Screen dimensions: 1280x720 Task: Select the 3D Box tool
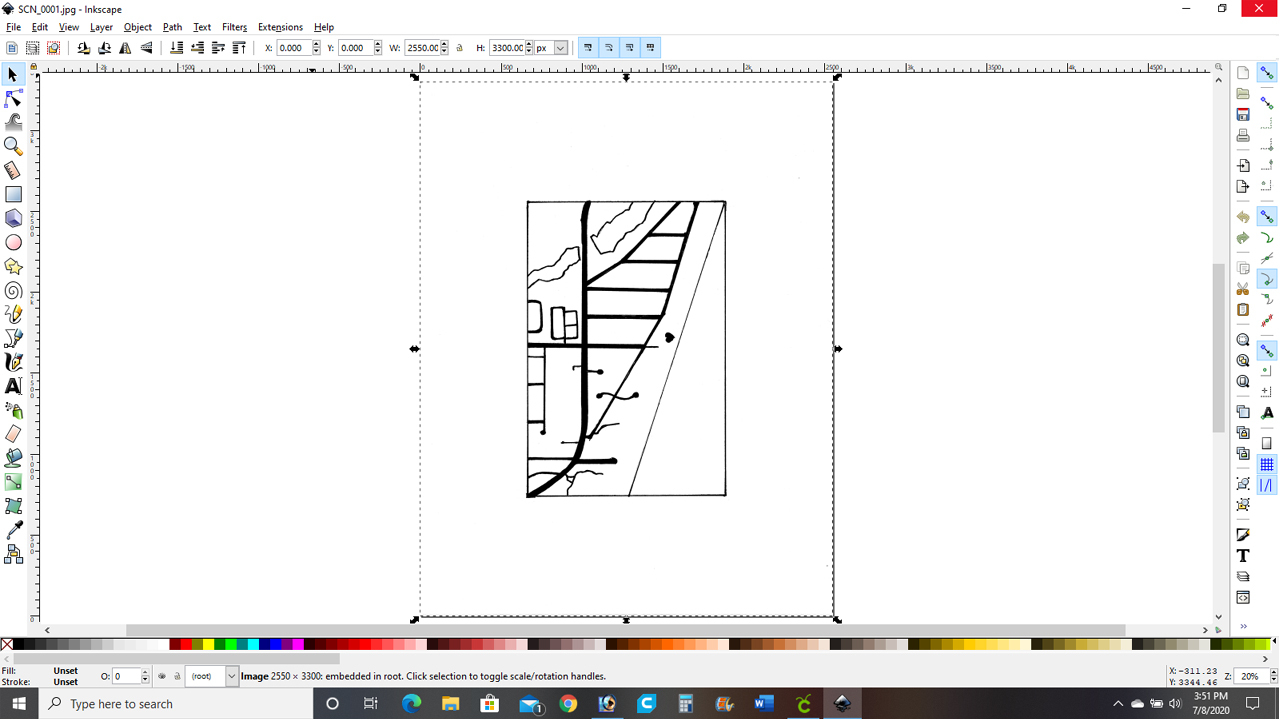click(x=13, y=218)
